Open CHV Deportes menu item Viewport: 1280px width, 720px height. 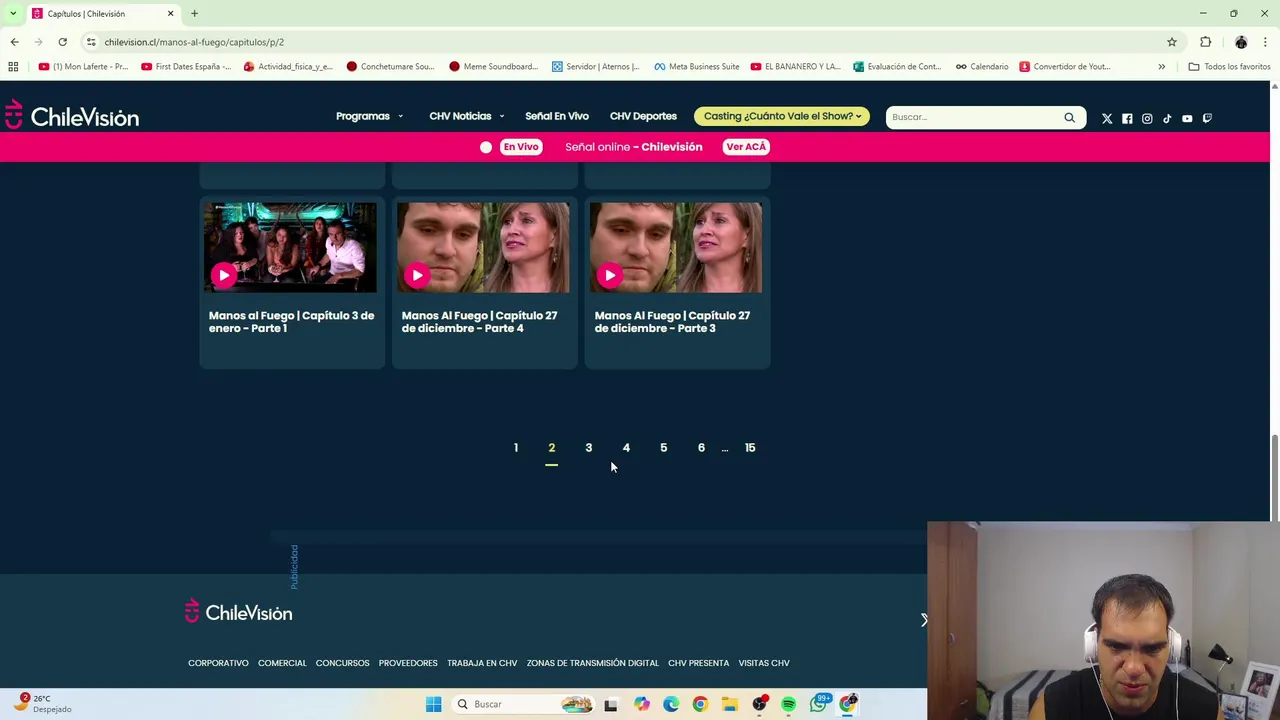(643, 116)
